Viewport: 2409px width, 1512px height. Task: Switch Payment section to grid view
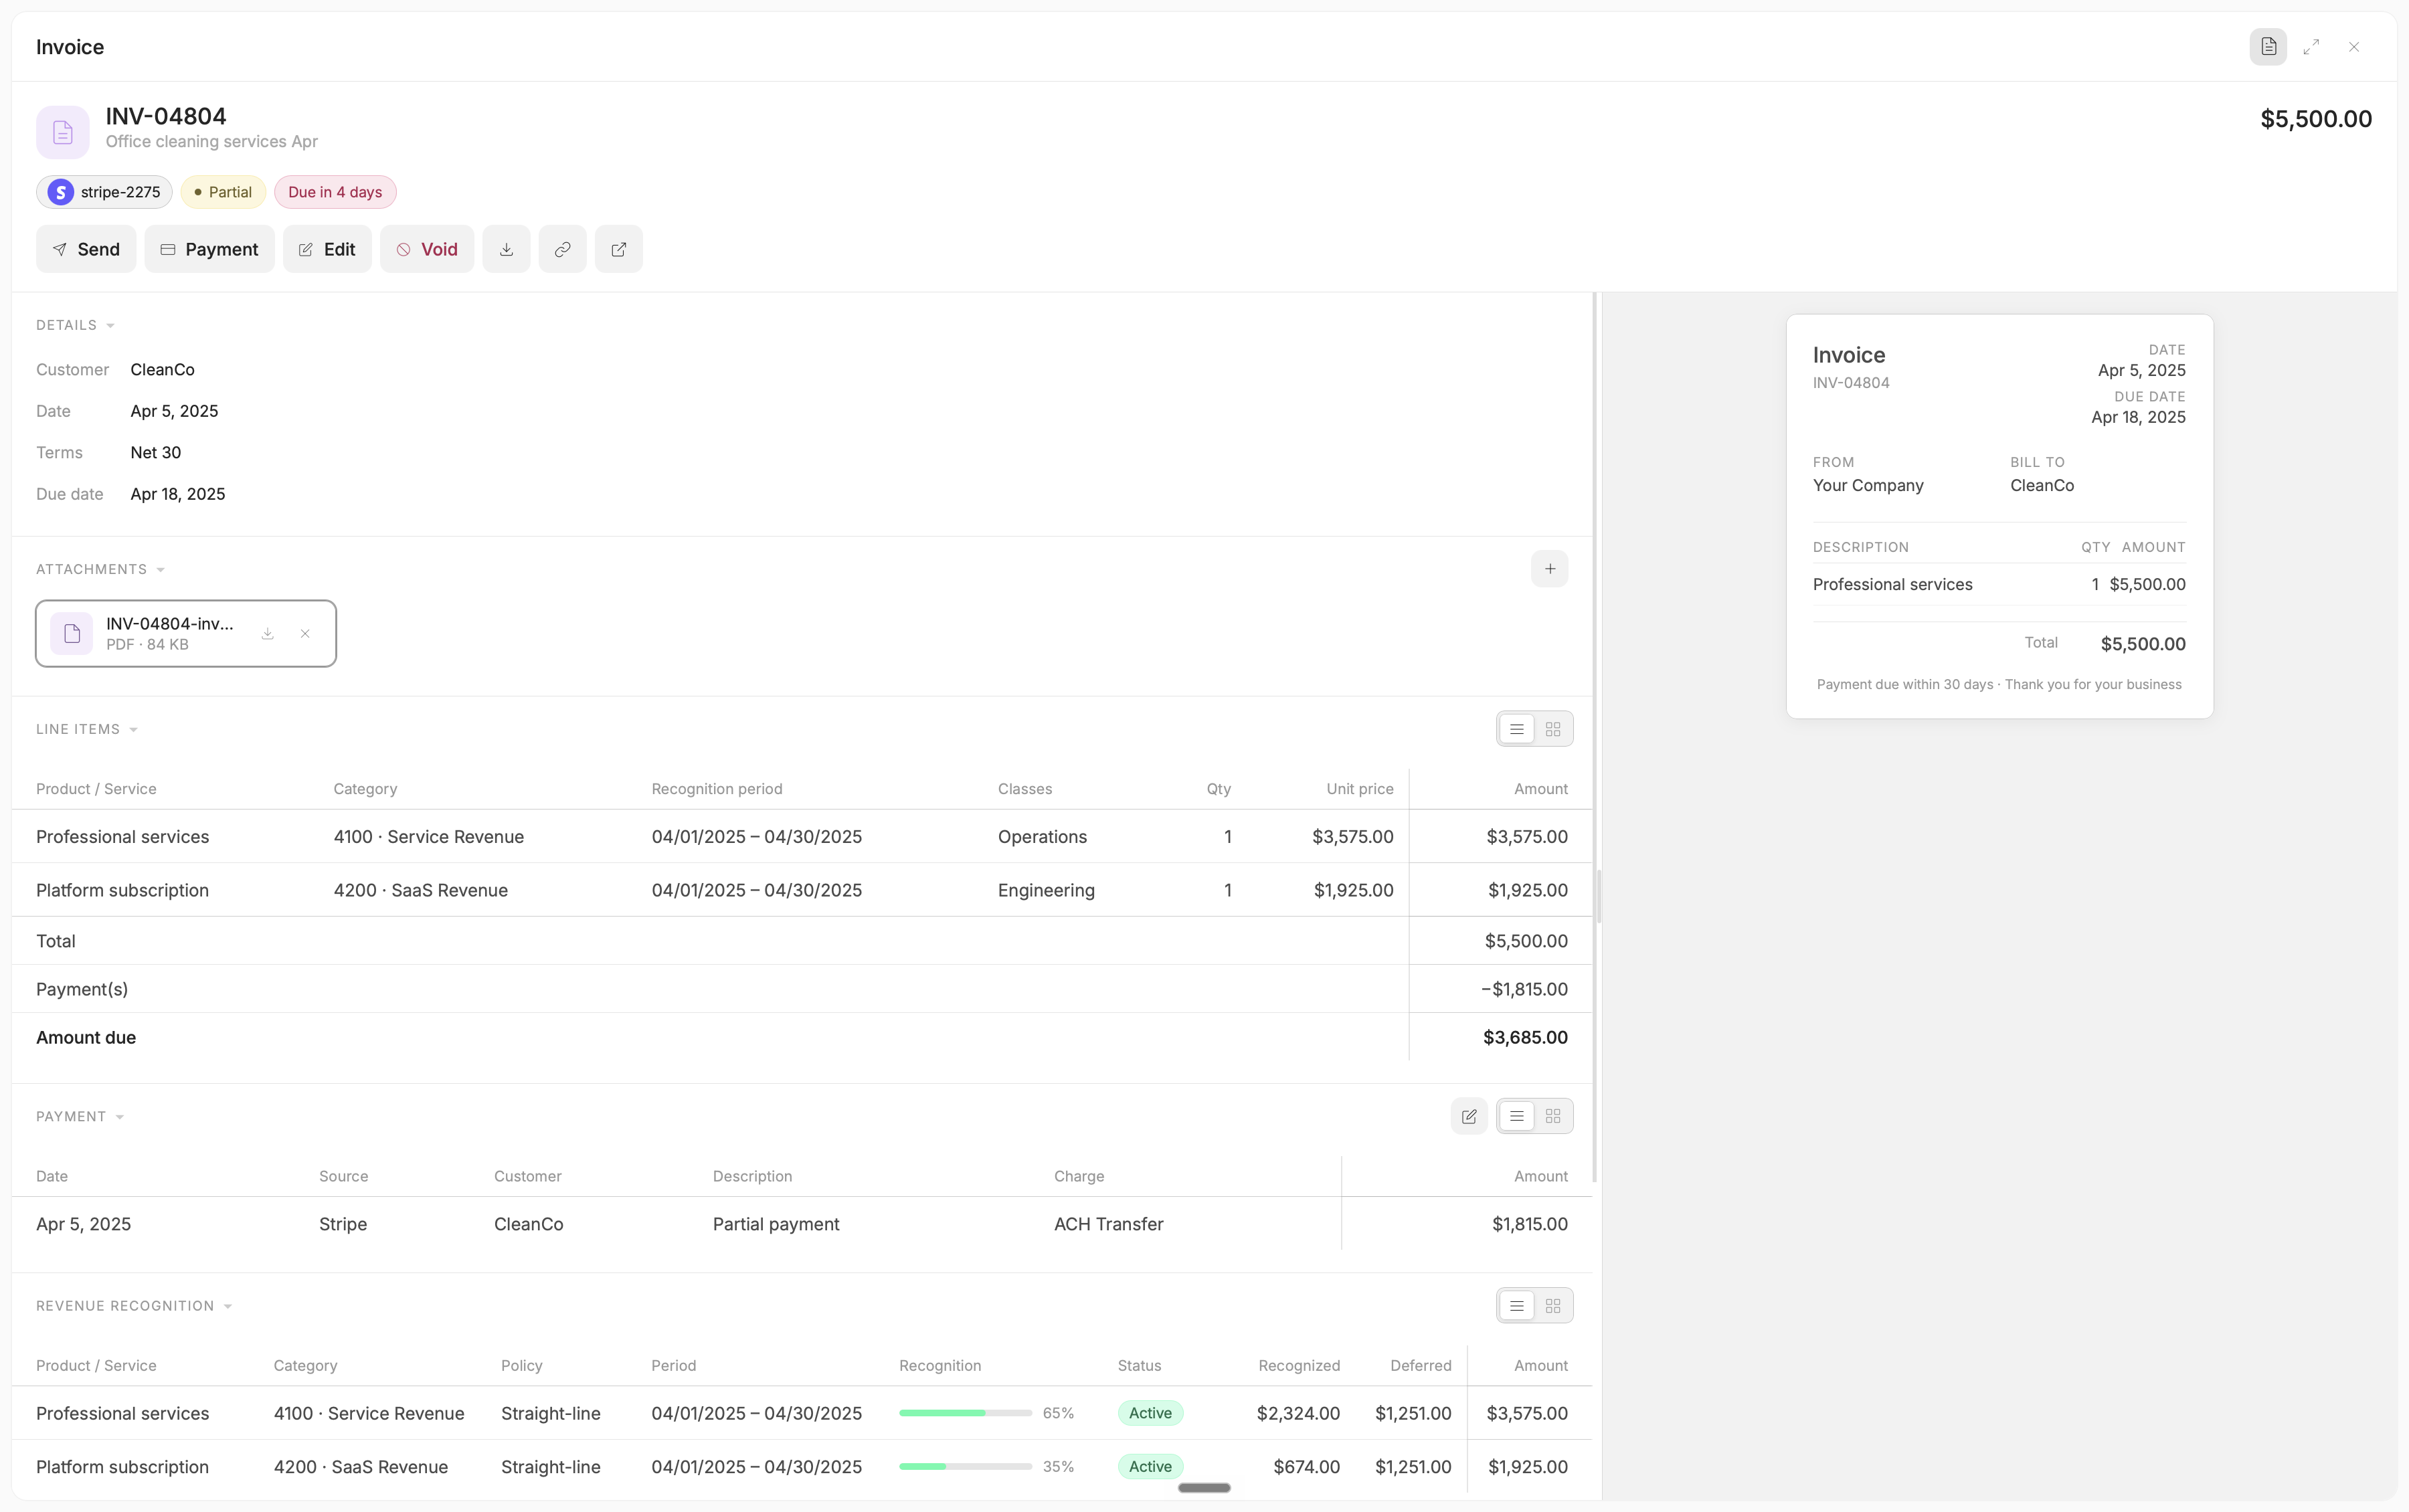pyautogui.click(x=1553, y=1116)
